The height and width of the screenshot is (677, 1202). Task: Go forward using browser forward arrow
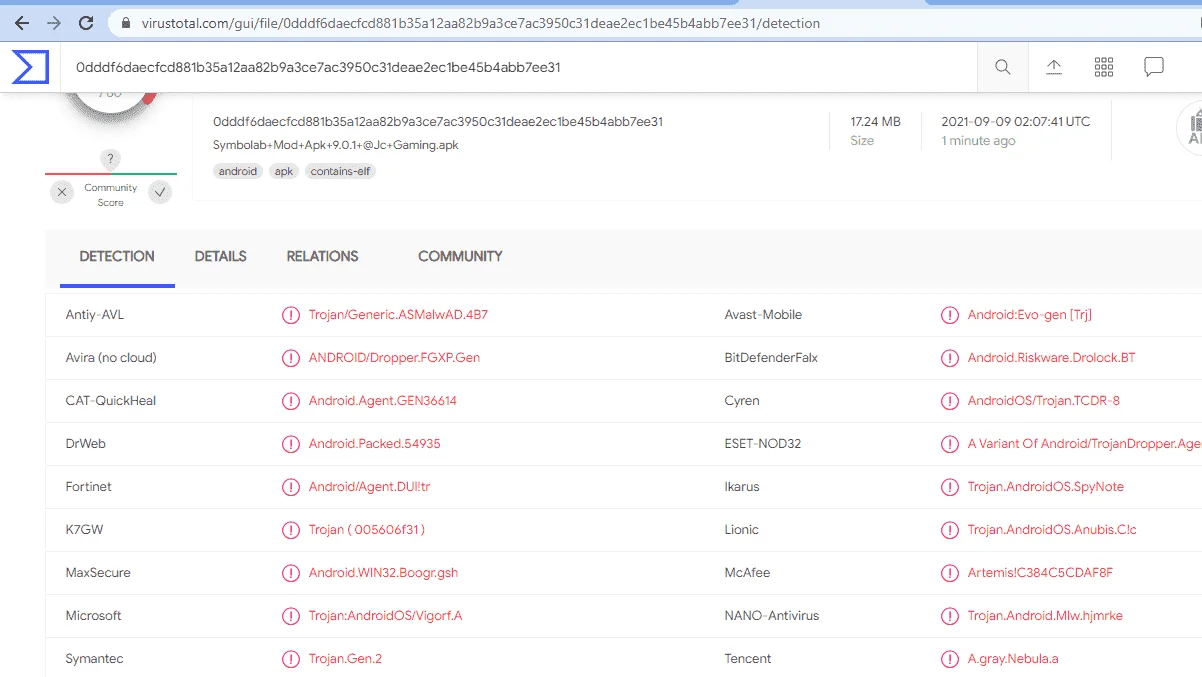[x=53, y=22]
